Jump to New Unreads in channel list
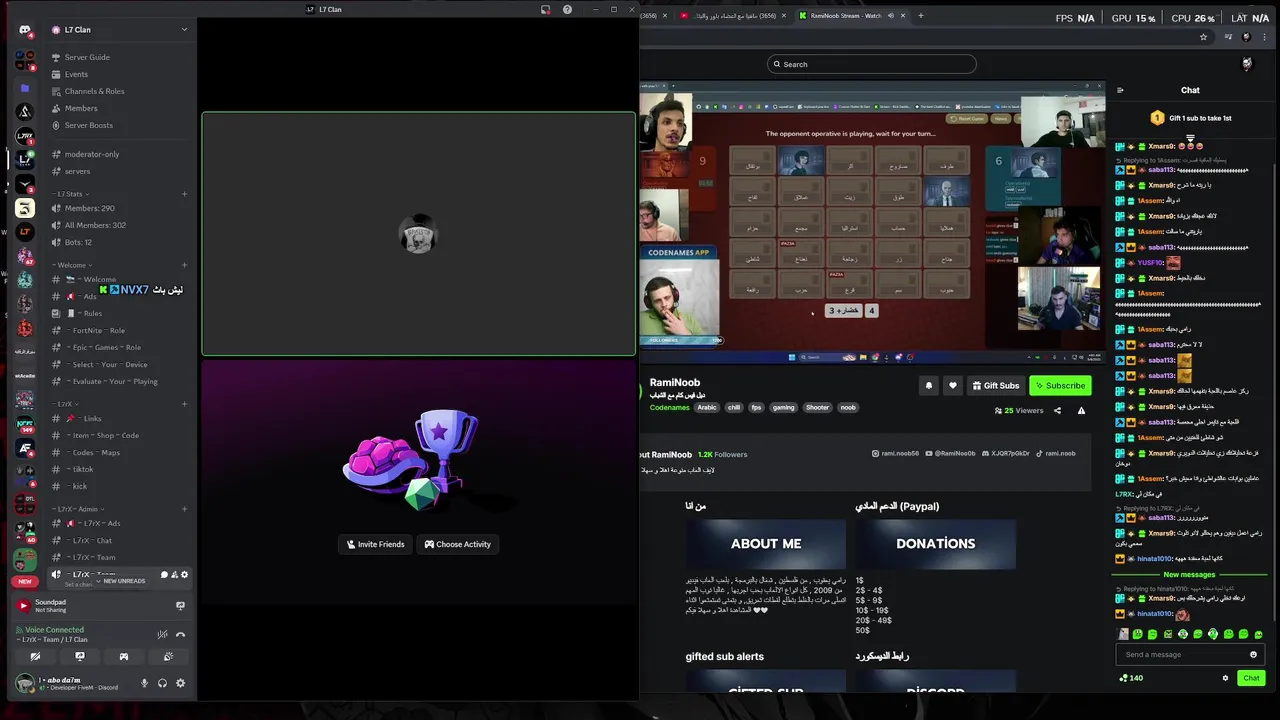 [x=121, y=581]
